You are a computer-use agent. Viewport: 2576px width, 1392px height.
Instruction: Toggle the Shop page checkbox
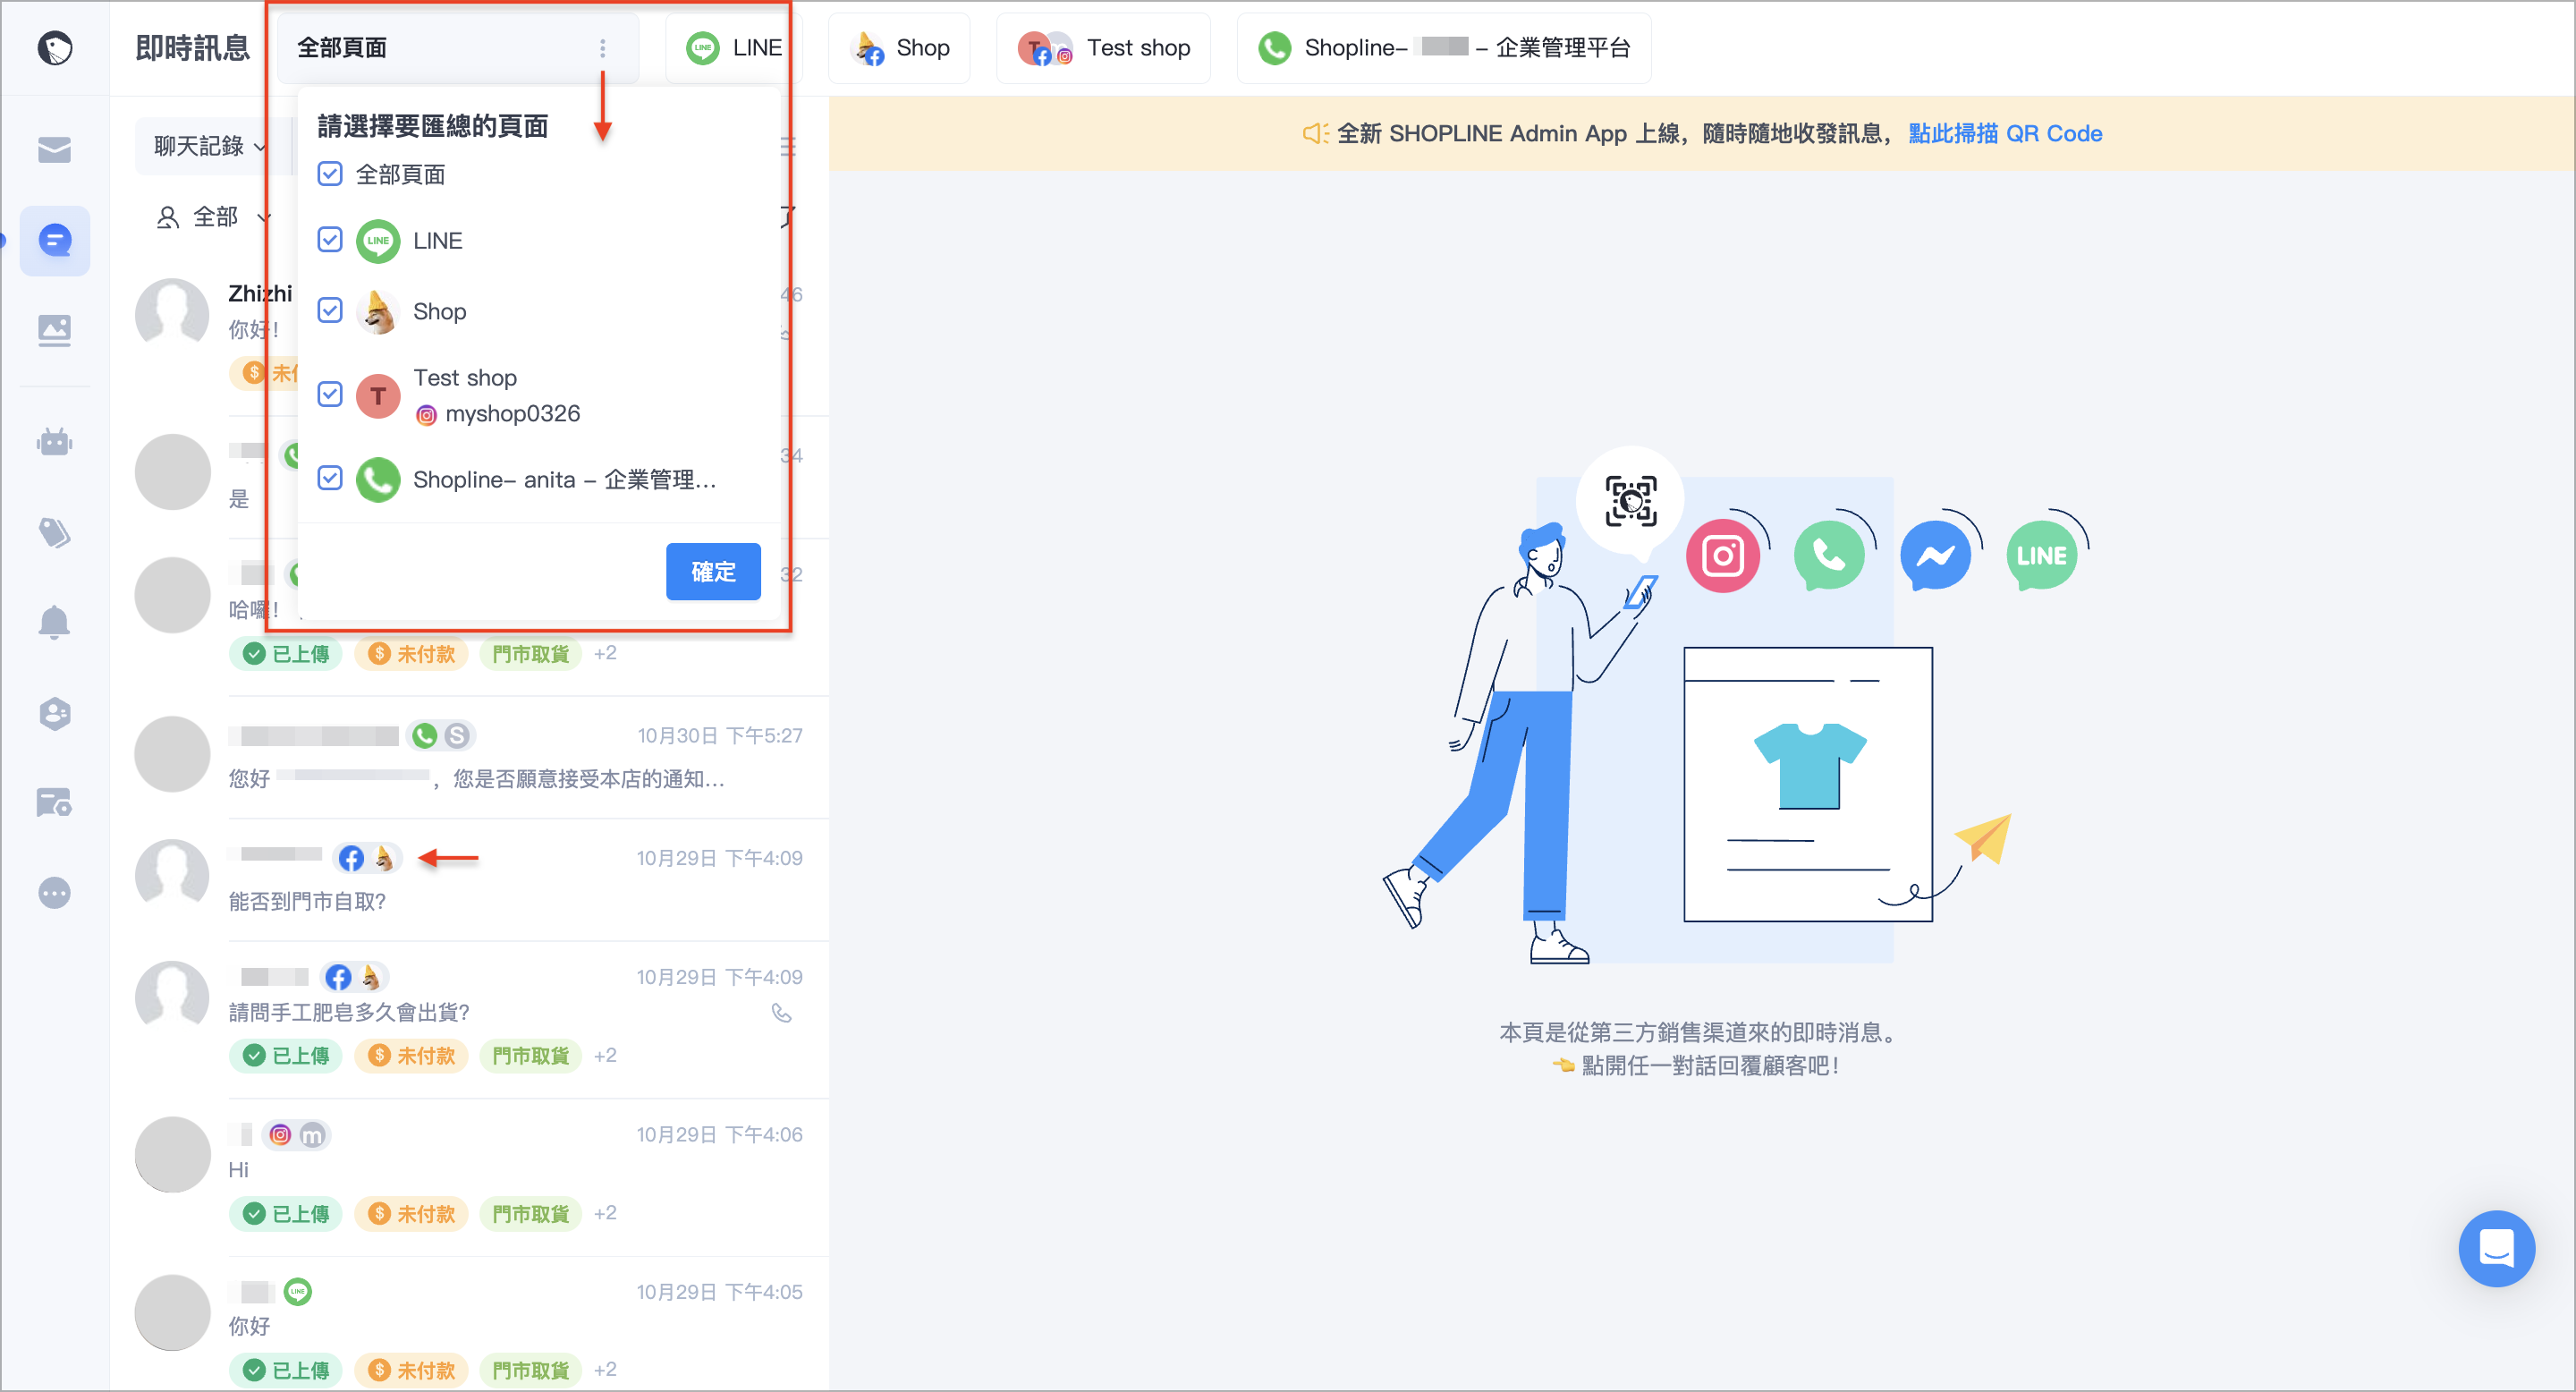[330, 311]
